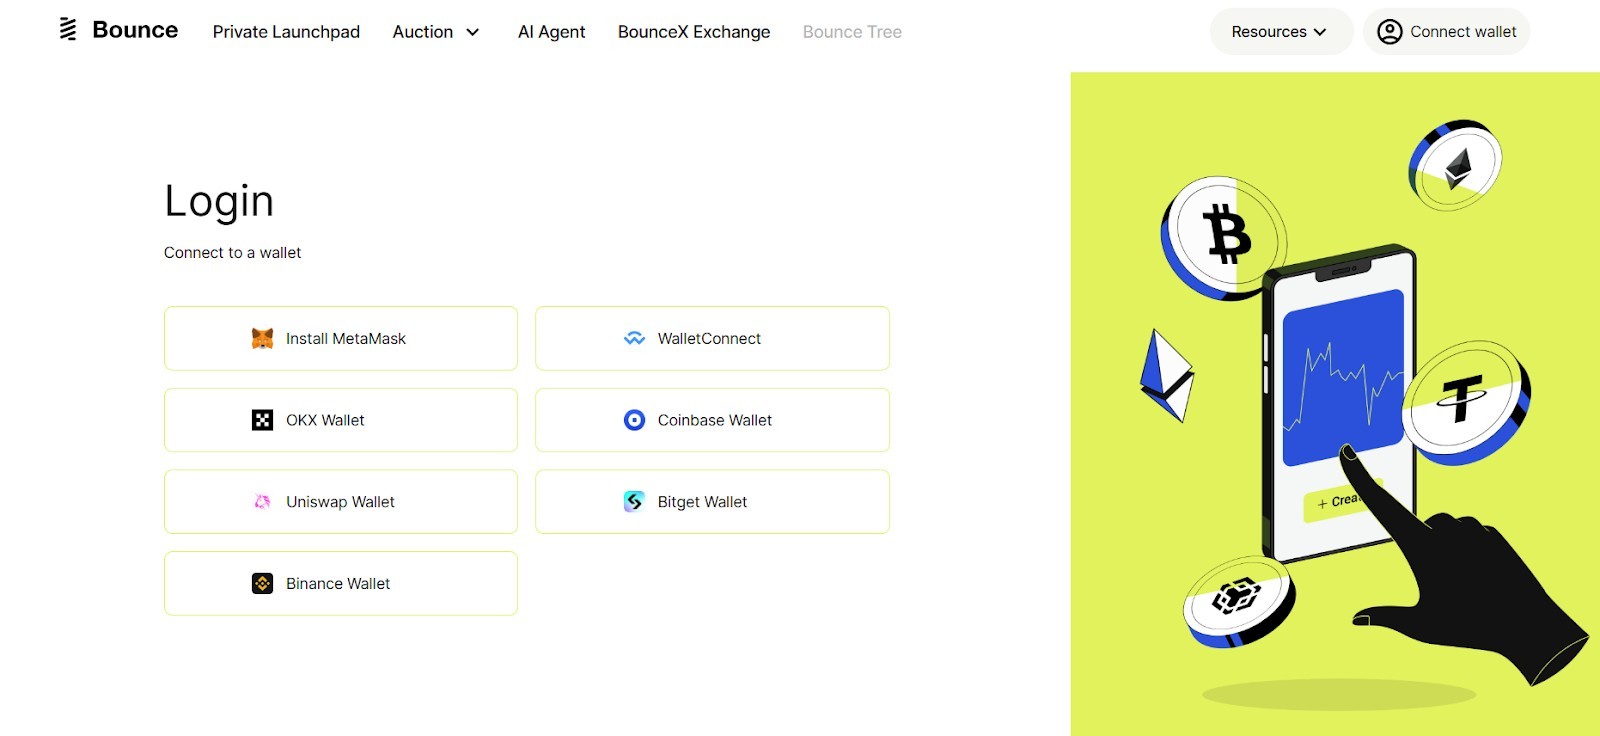Click the WalletConnect wave icon
1600x736 pixels.
(634, 339)
